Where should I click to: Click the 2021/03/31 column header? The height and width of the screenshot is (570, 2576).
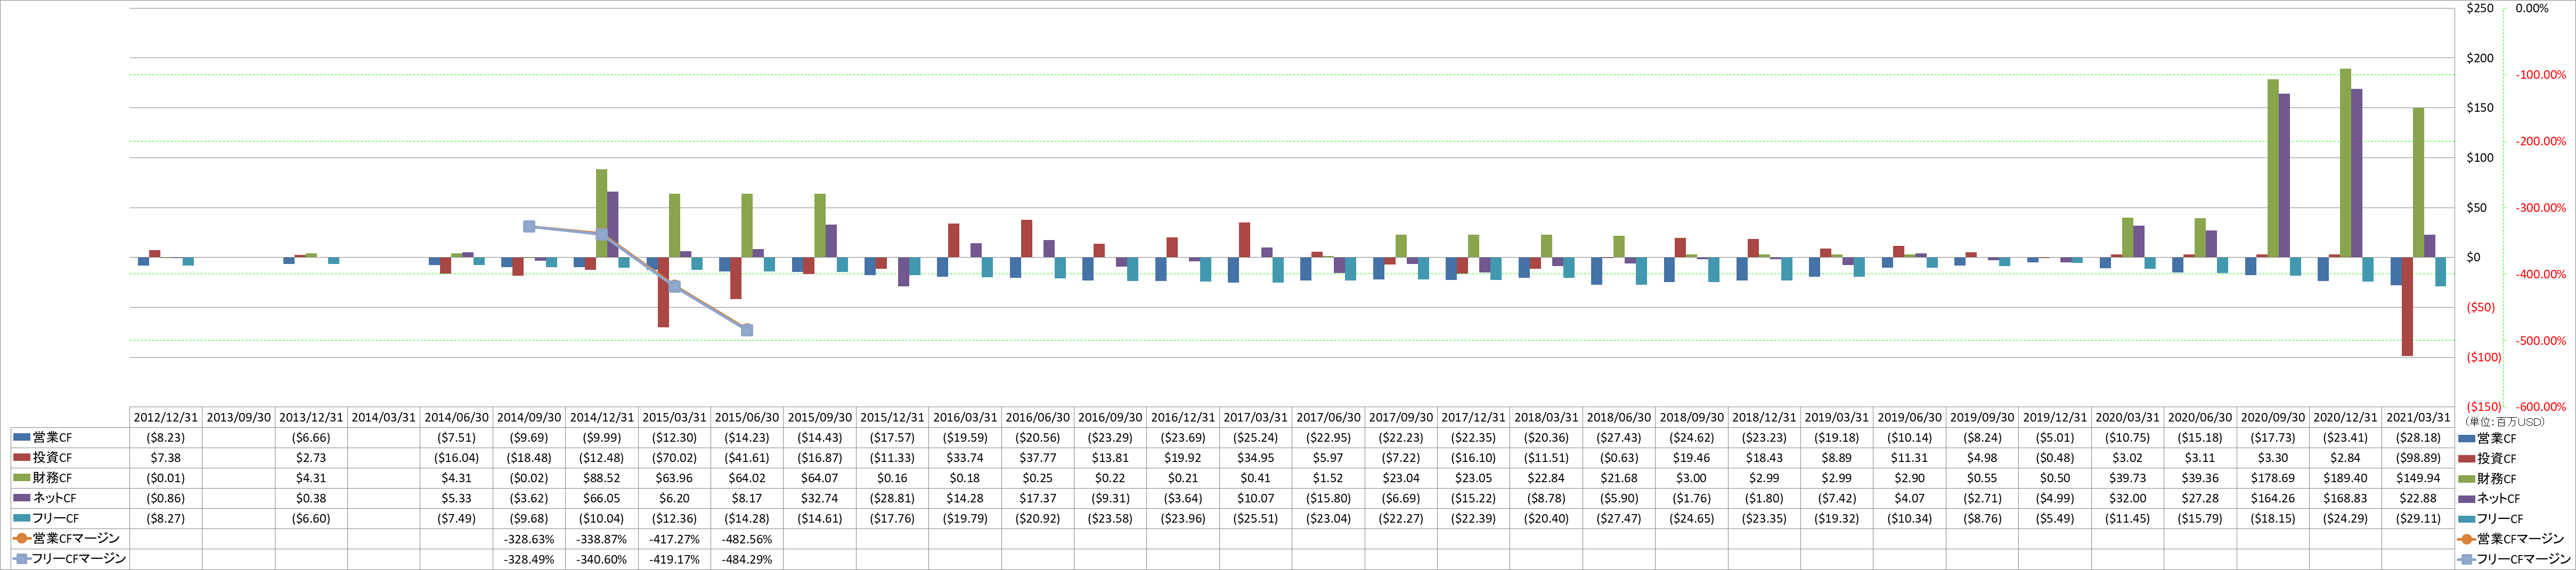pyautogui.click(x=2418, y=418)
